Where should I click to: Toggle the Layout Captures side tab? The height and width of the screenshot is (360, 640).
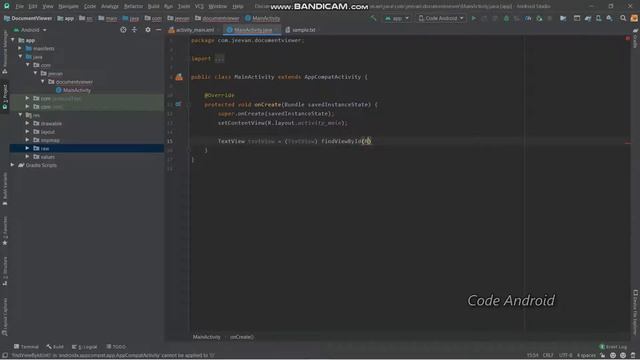tap(5, 317)
